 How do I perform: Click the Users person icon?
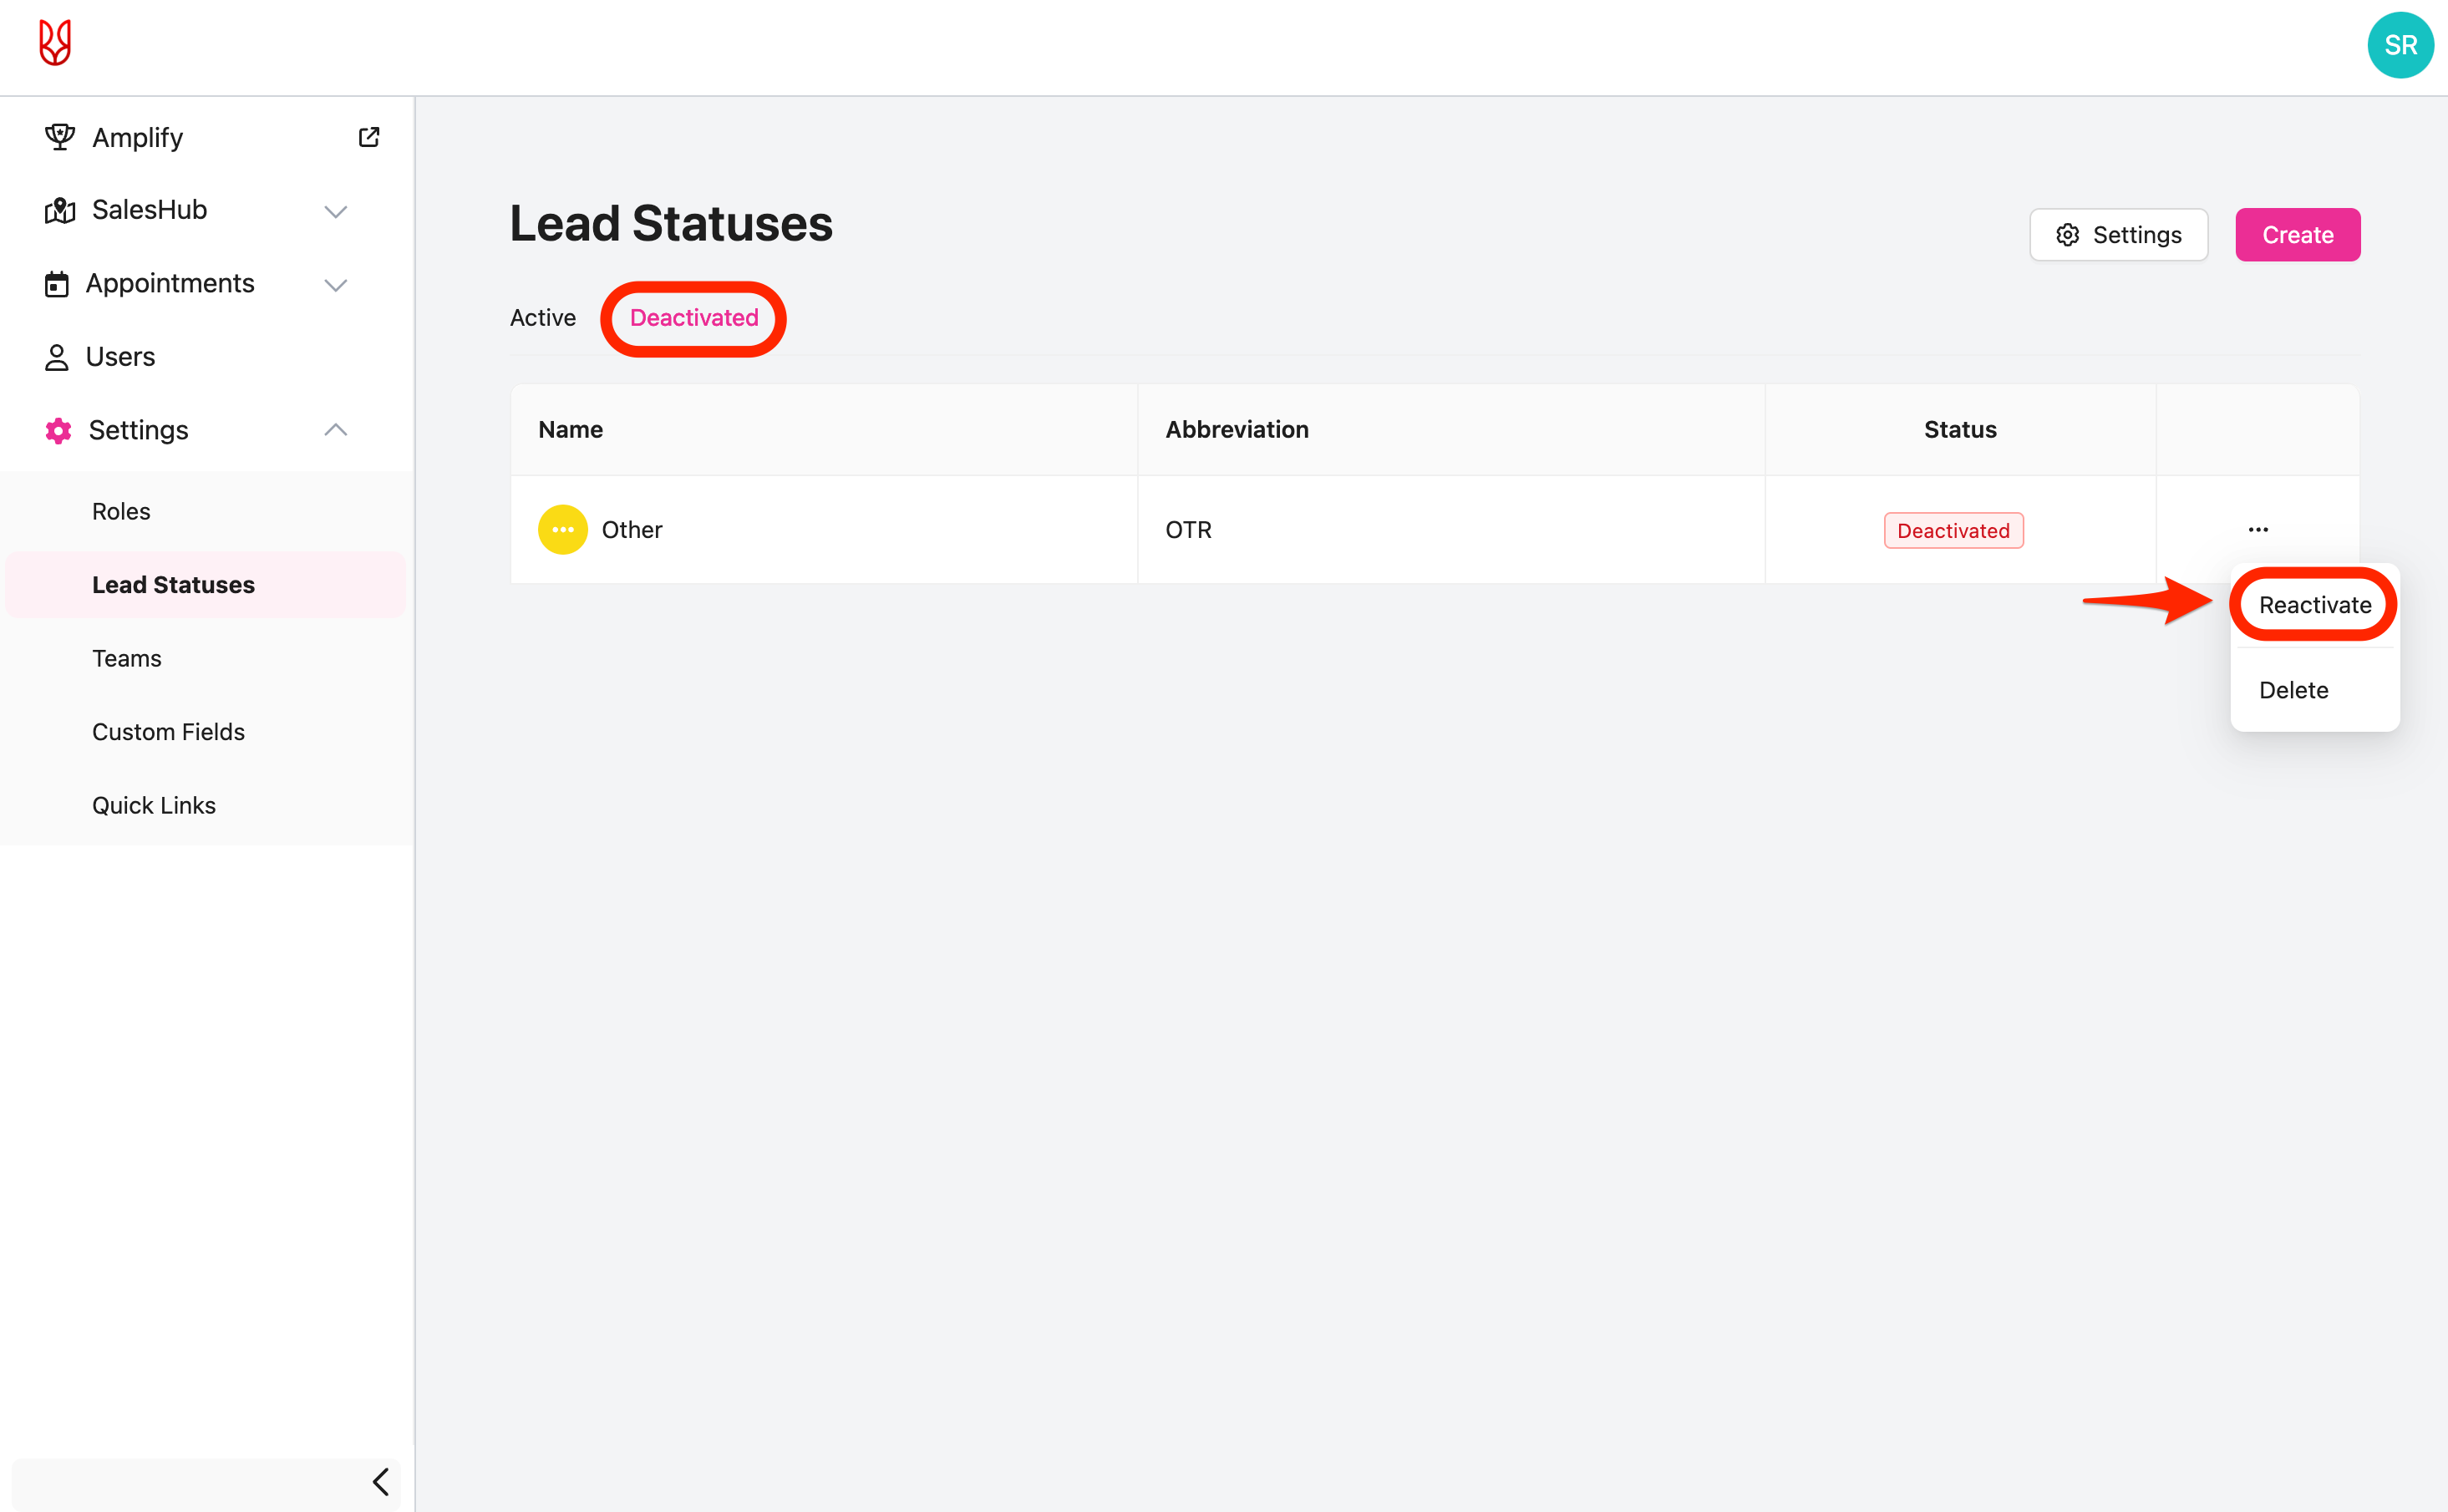(x=57, y=357)
